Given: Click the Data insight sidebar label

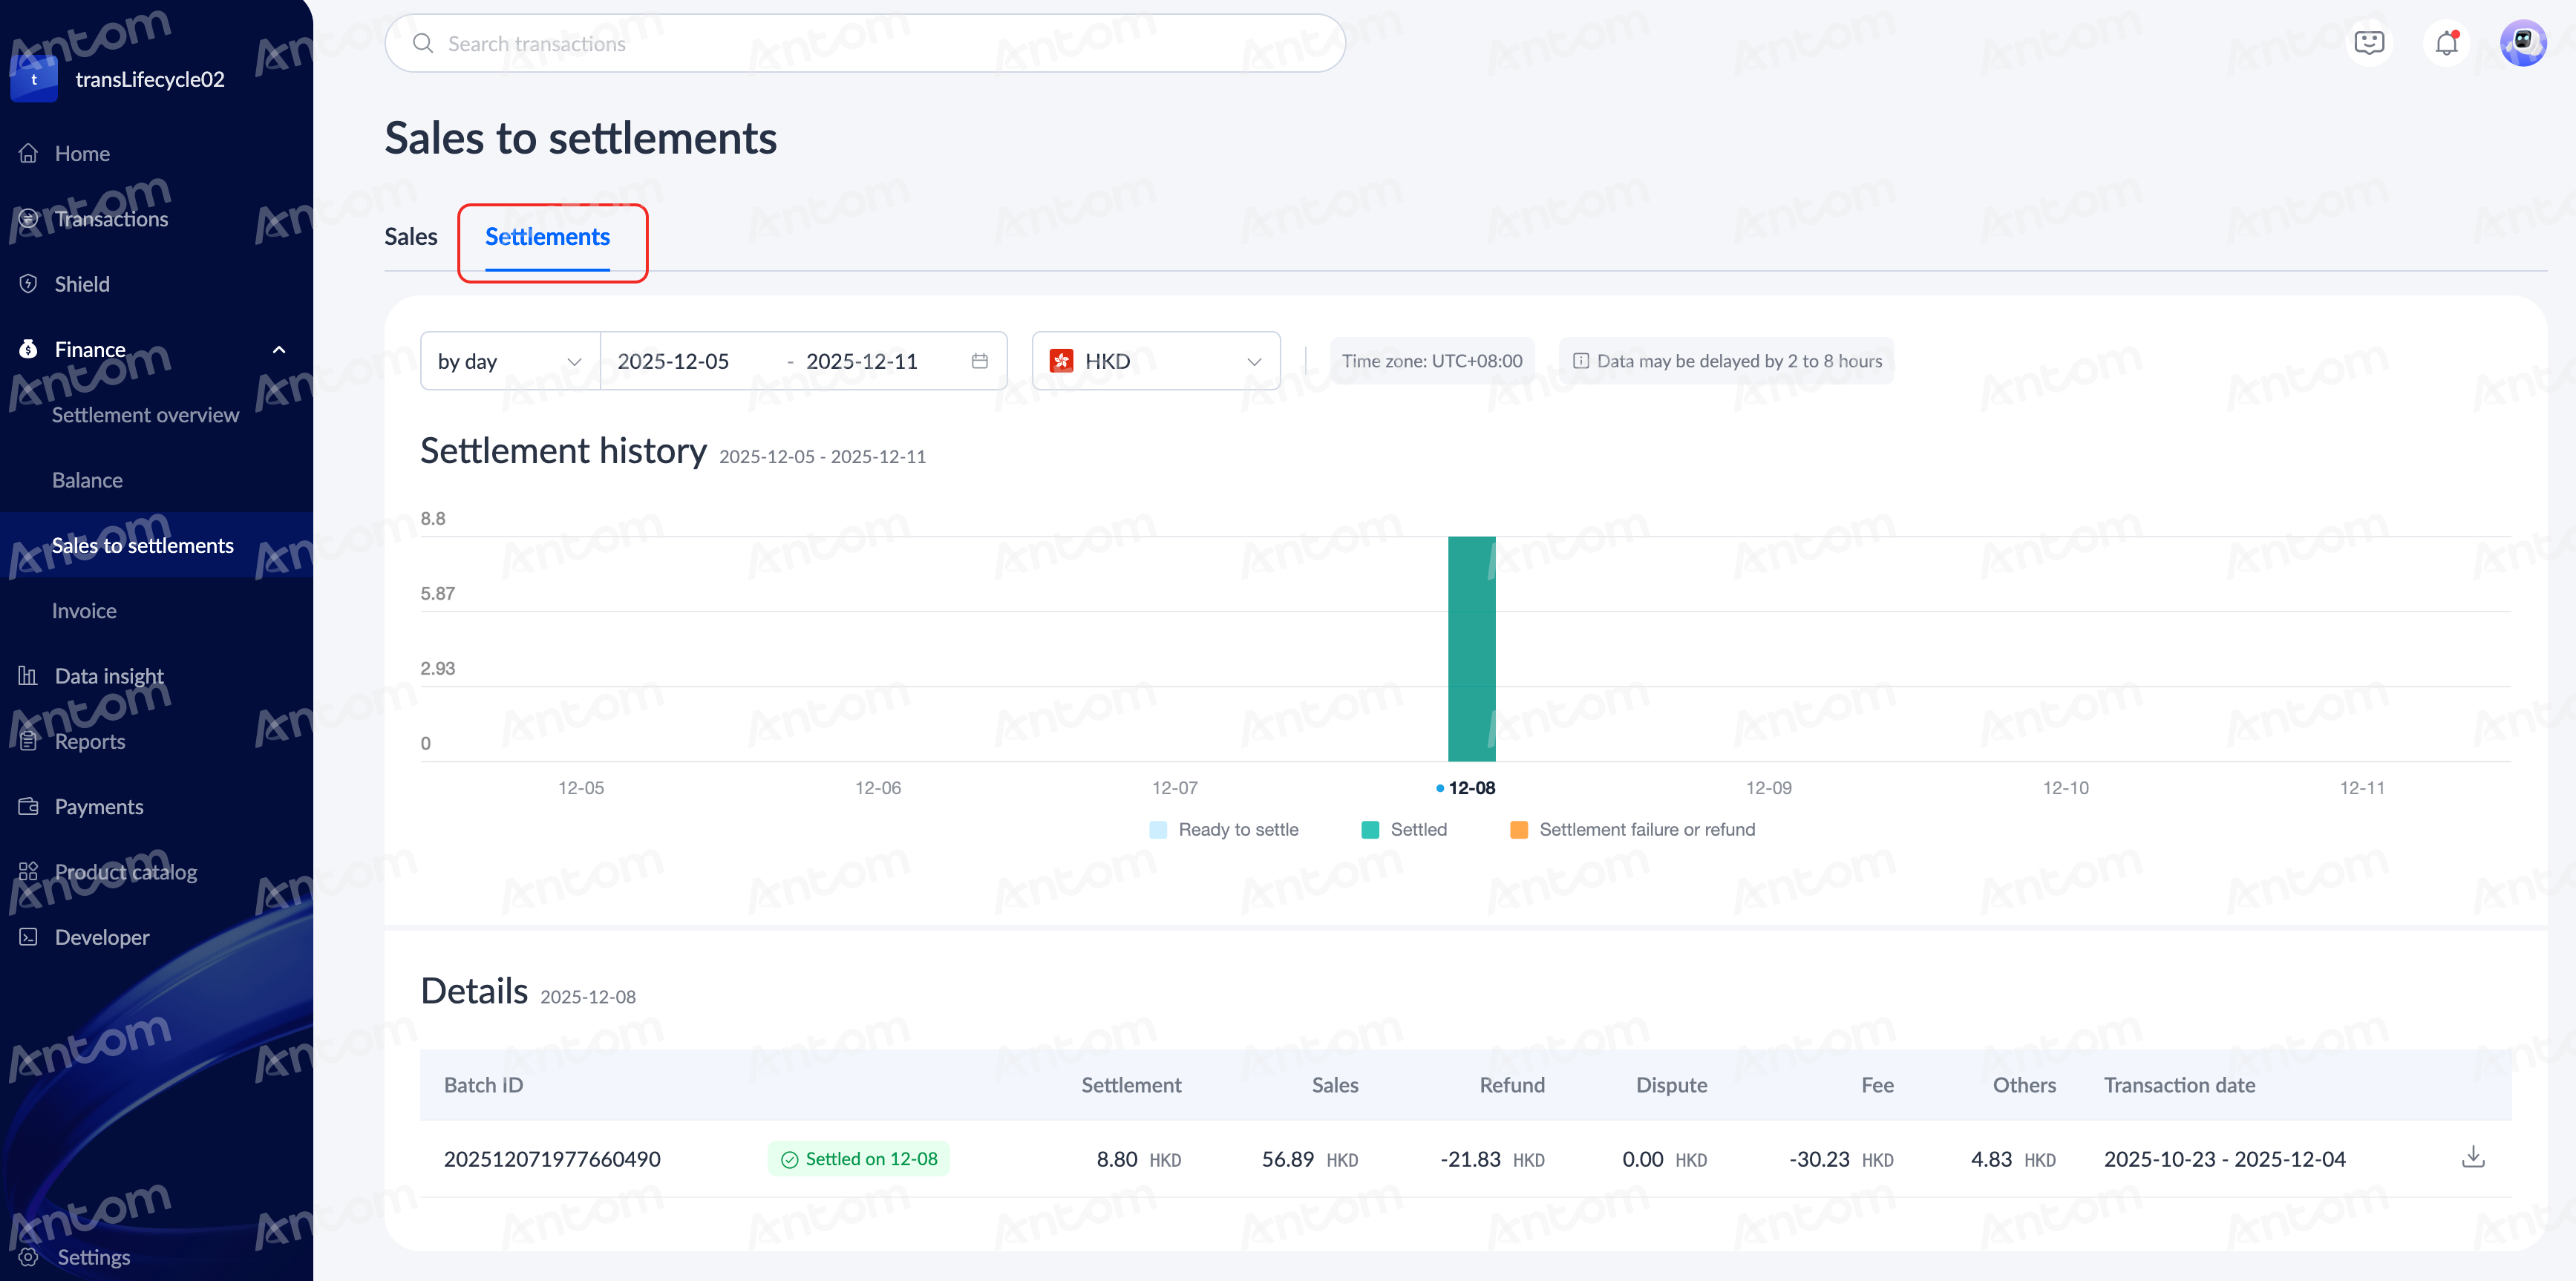Looking at the screenshot, I should pyautogui.click(x=109, y=676).
